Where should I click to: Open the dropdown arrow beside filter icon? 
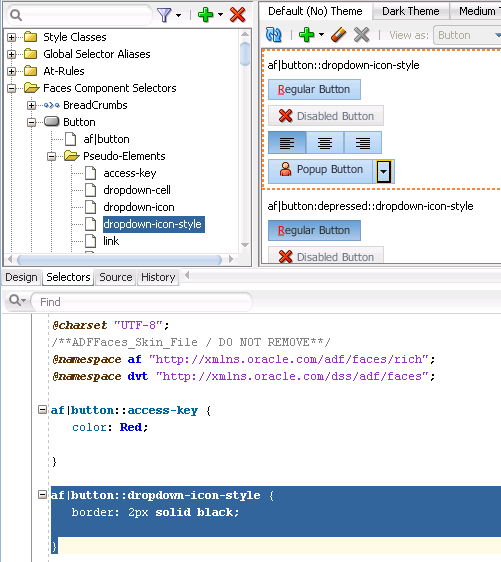point(178,15)
